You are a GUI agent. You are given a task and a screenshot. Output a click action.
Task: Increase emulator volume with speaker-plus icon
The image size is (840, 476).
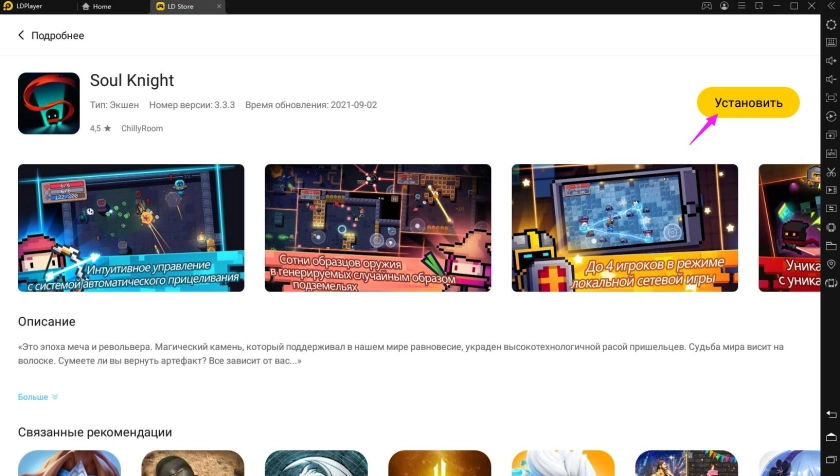coord(831,61)
